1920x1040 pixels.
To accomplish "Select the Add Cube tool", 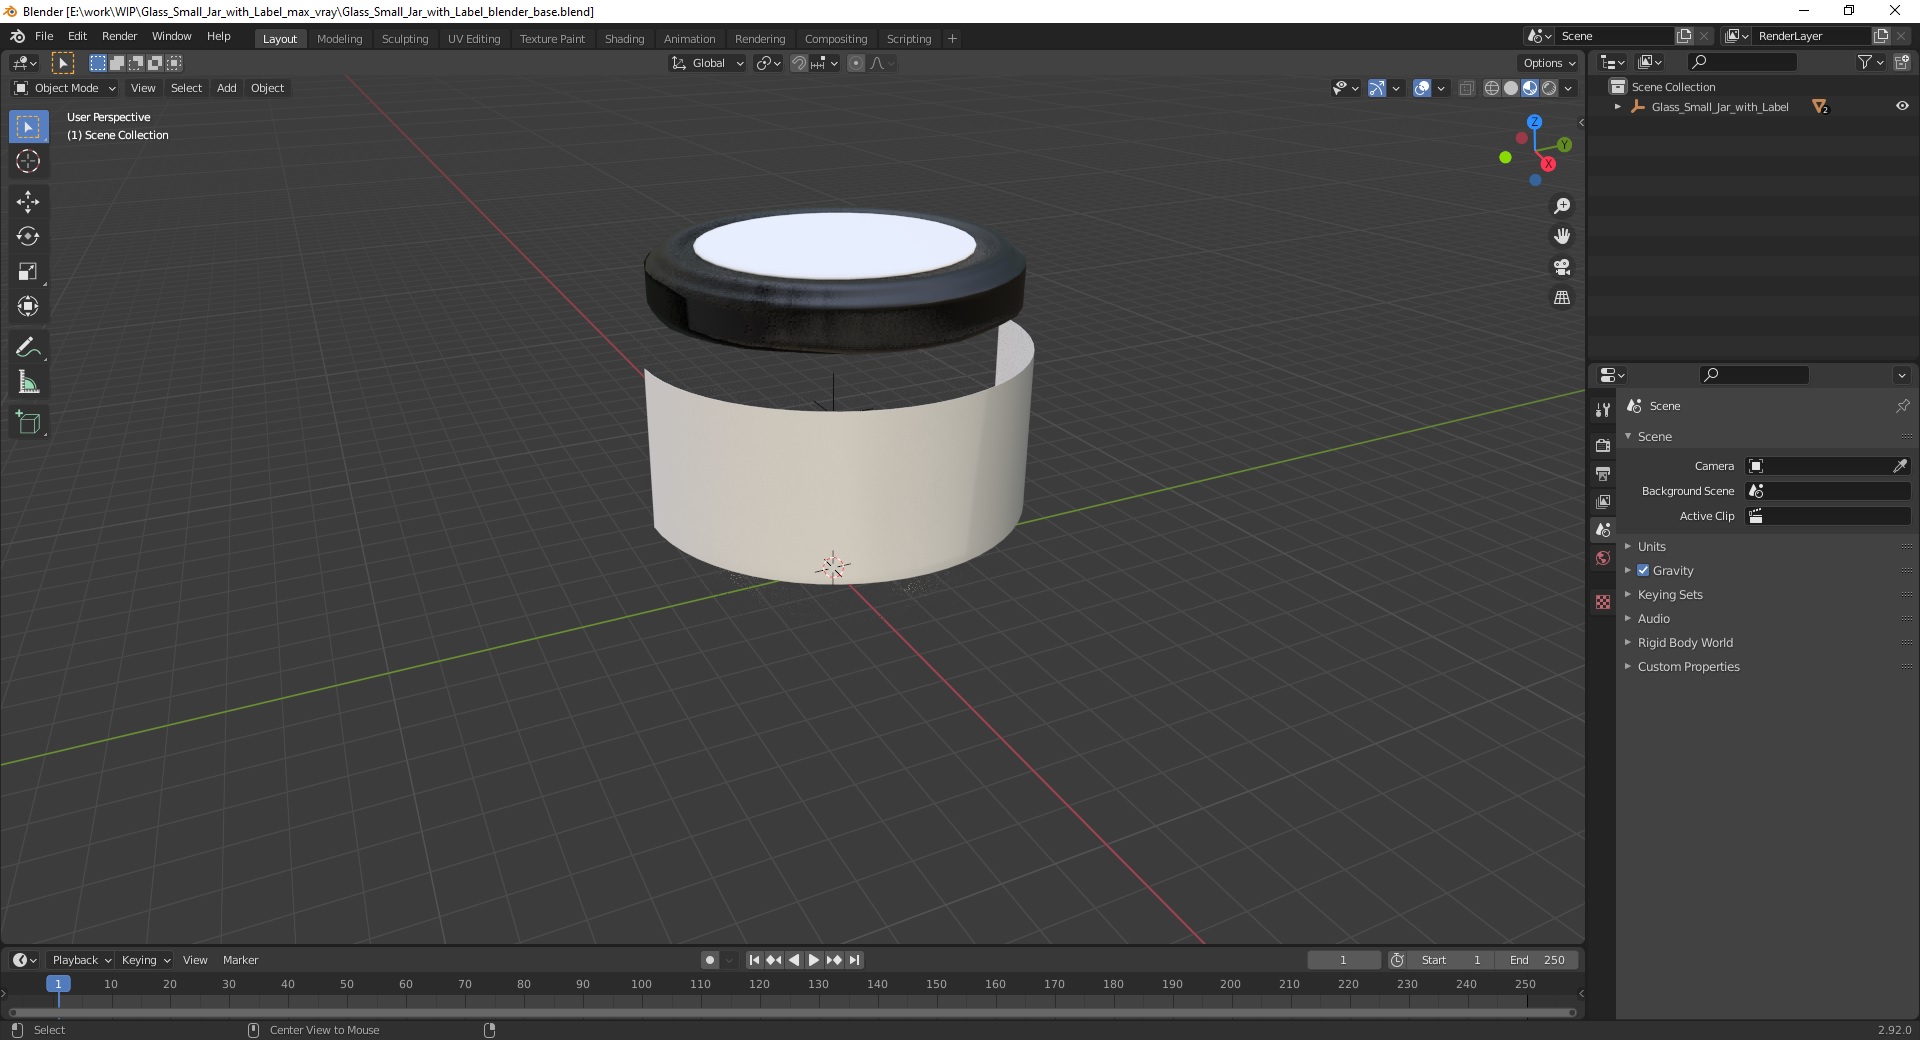I will 28,423.
